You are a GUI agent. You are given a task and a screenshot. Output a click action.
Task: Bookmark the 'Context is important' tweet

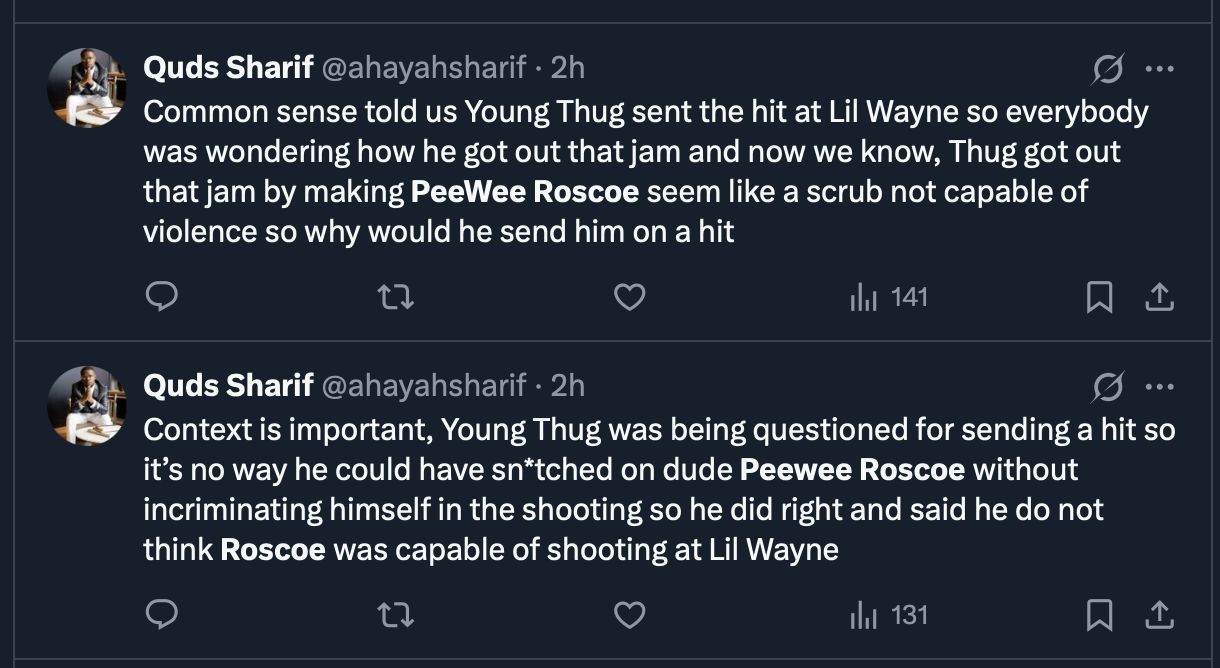click(x=1099, y=614)
